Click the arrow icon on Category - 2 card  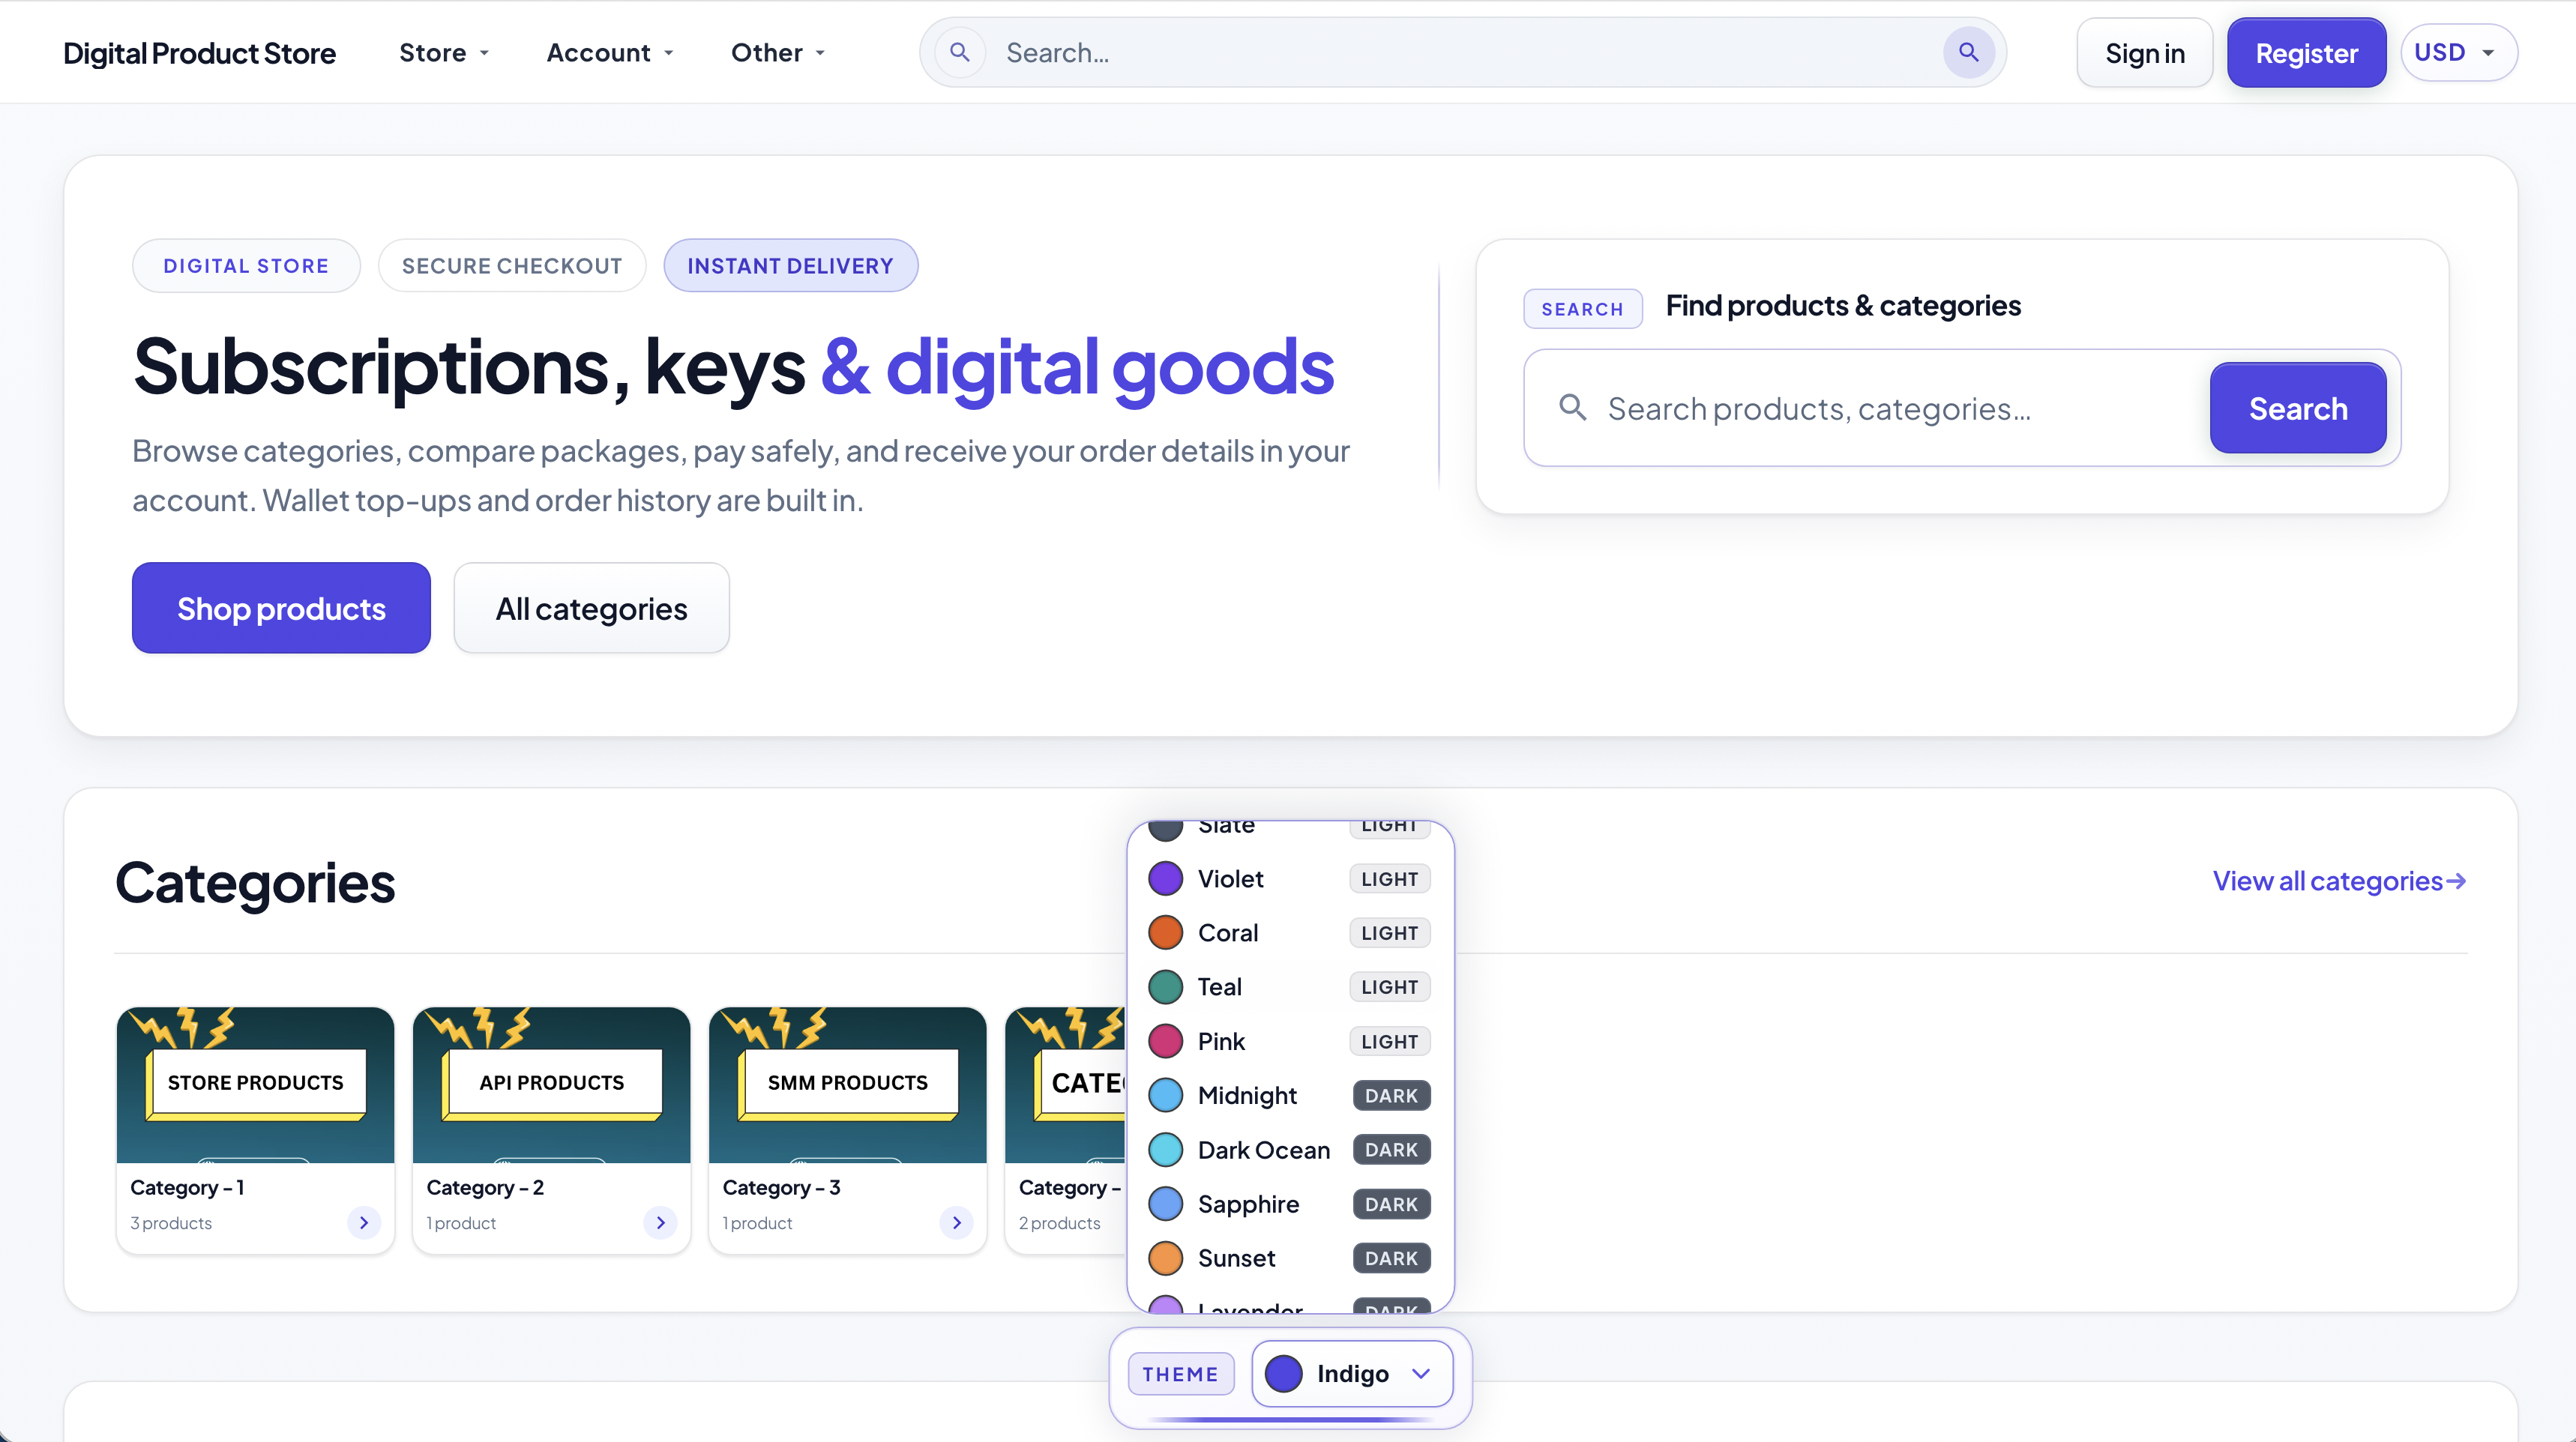(660, 1222)
